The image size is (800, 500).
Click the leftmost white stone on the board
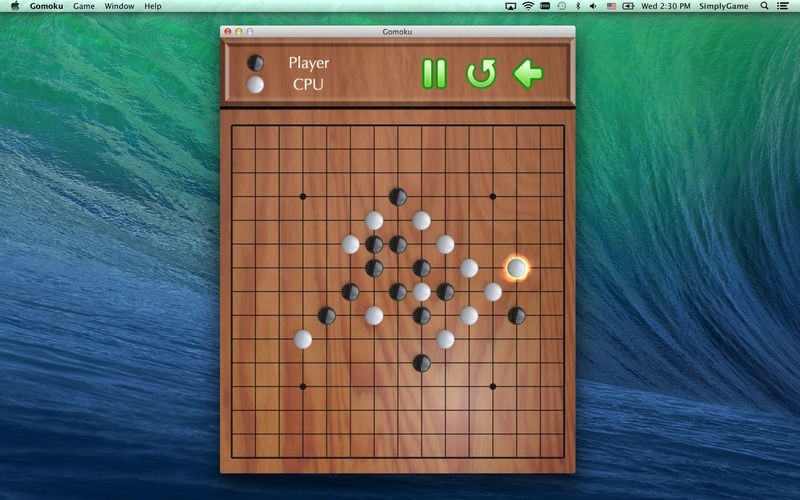pos(302,339)
